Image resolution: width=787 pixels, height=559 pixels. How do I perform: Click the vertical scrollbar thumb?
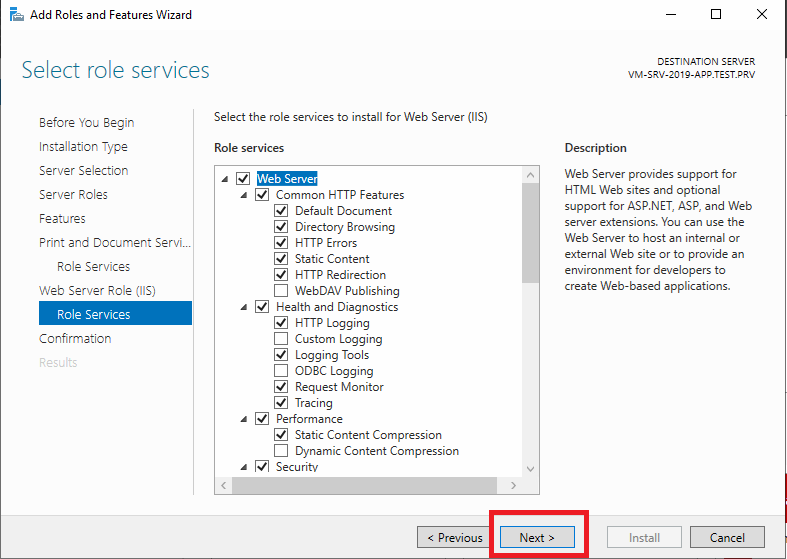point(531,233)
